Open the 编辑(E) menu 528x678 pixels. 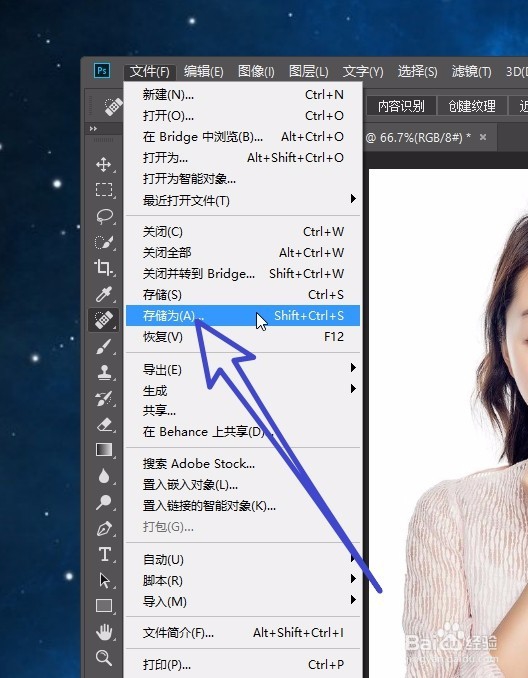203,71
